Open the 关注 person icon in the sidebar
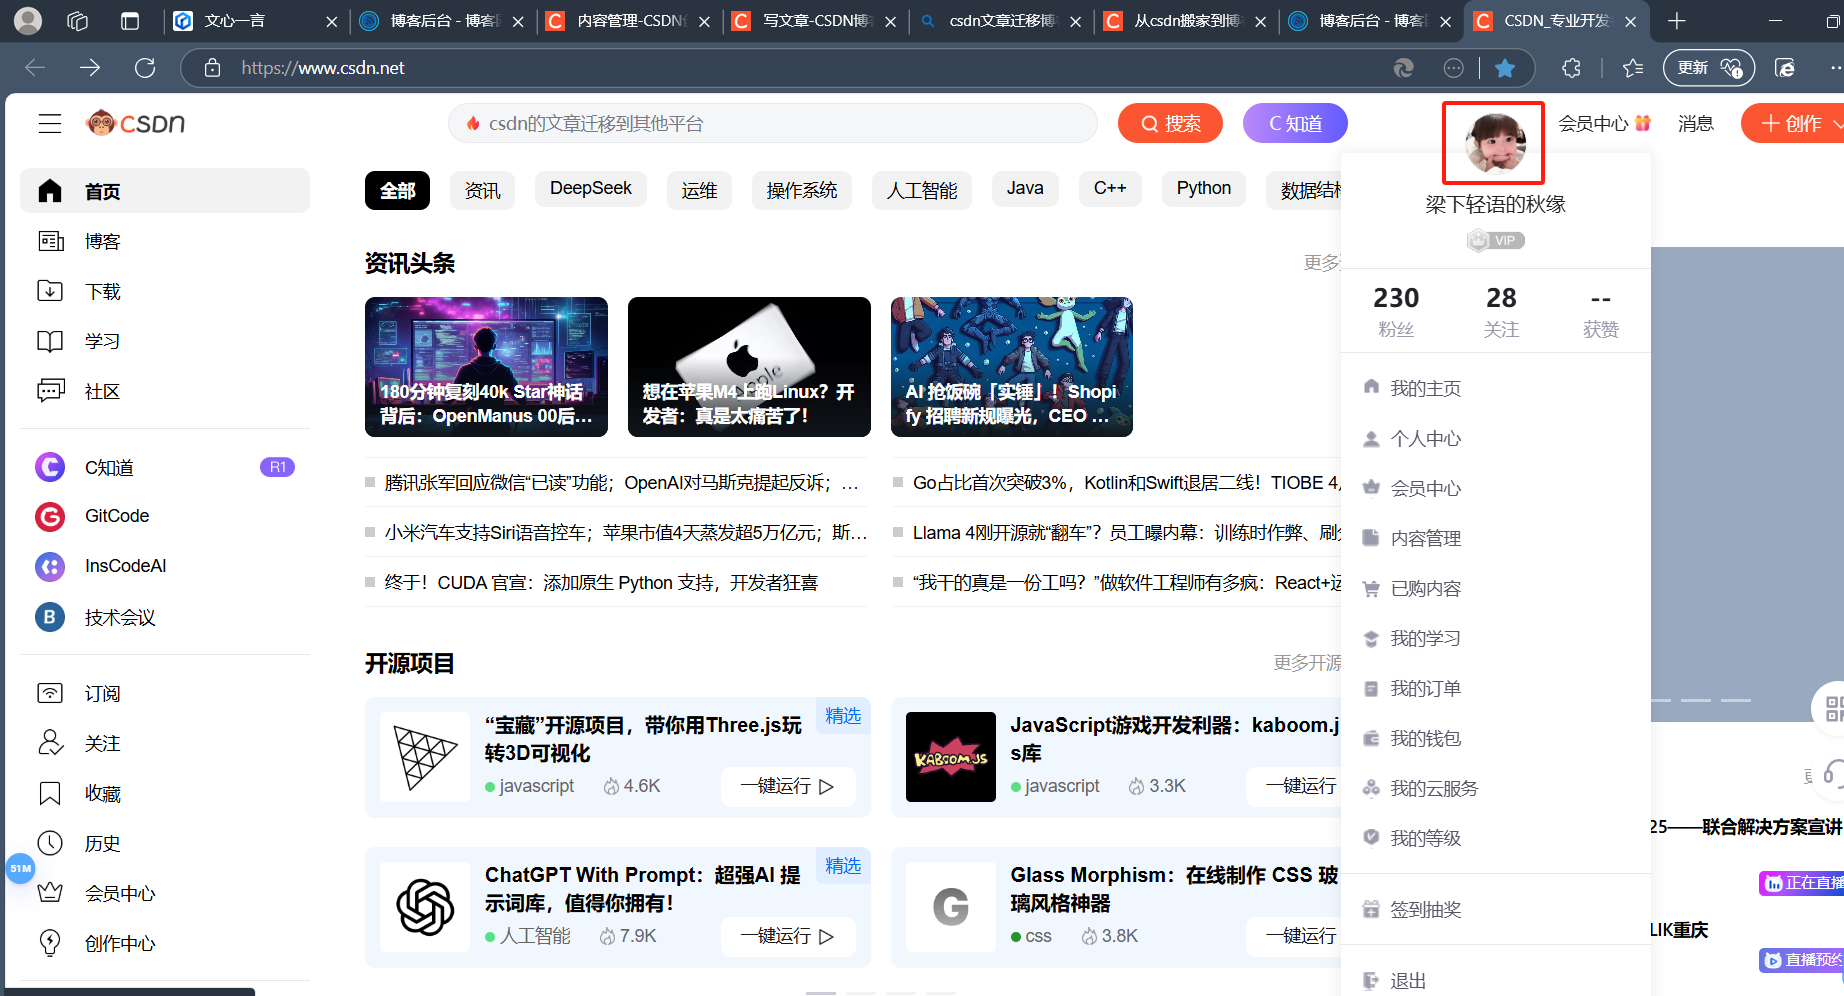 pyautogui.click(x=50, y=743)
